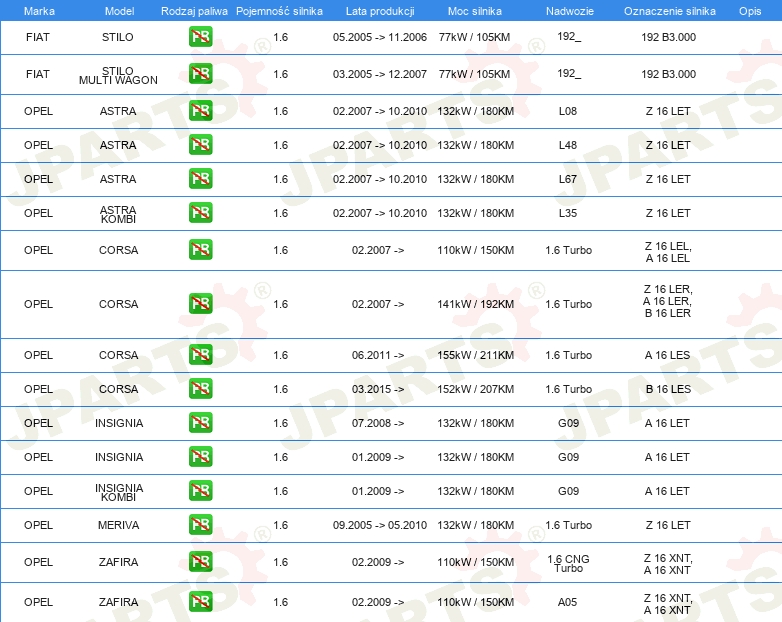Image resolution: width=782 pixels, height=622 pixels.
Task: Click the 155kW / 211KM power cell
Action: 475,355
